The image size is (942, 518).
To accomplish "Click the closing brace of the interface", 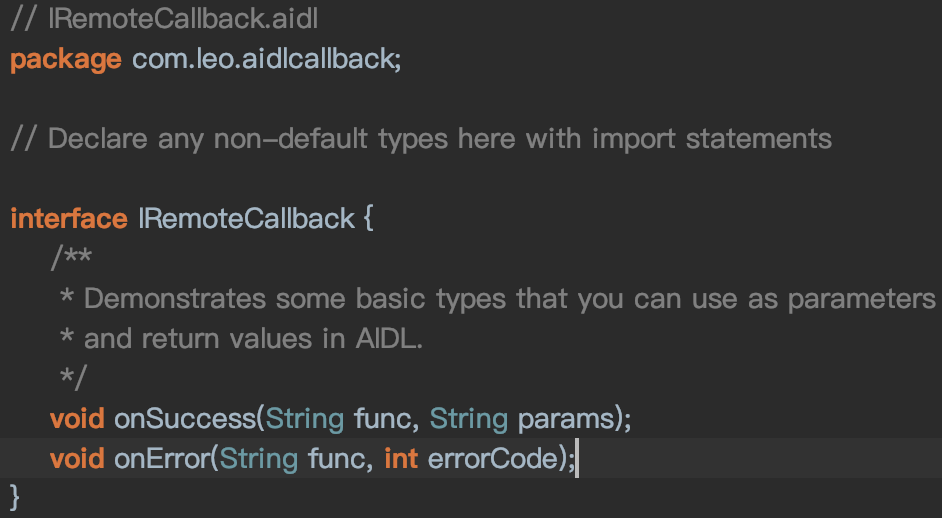I will [15, 496].
